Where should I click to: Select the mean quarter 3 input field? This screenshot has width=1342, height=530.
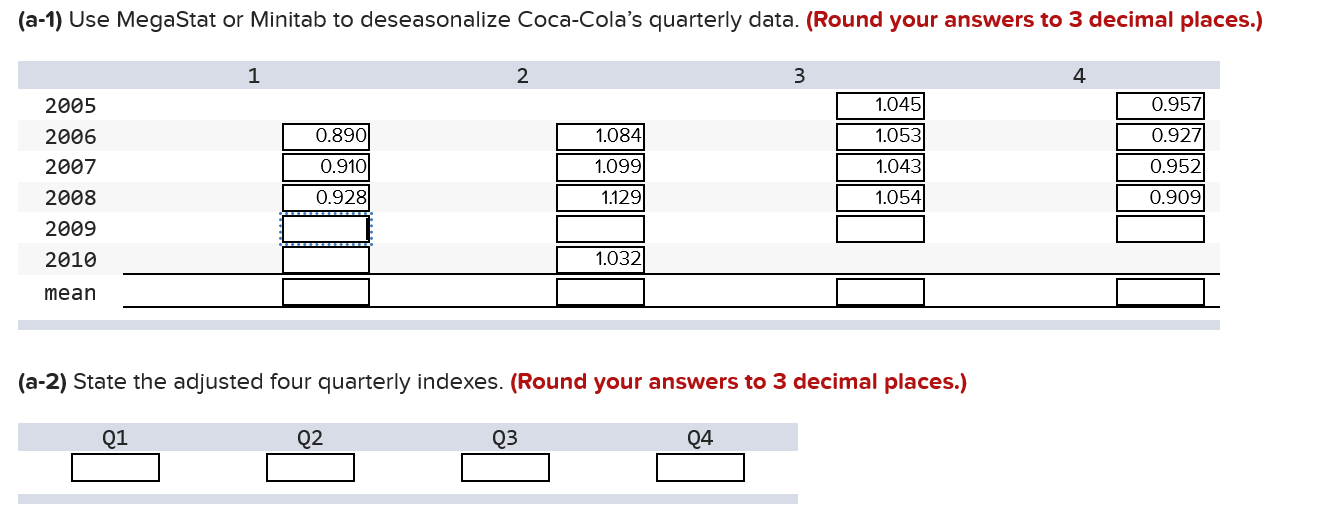click(880, 292)
